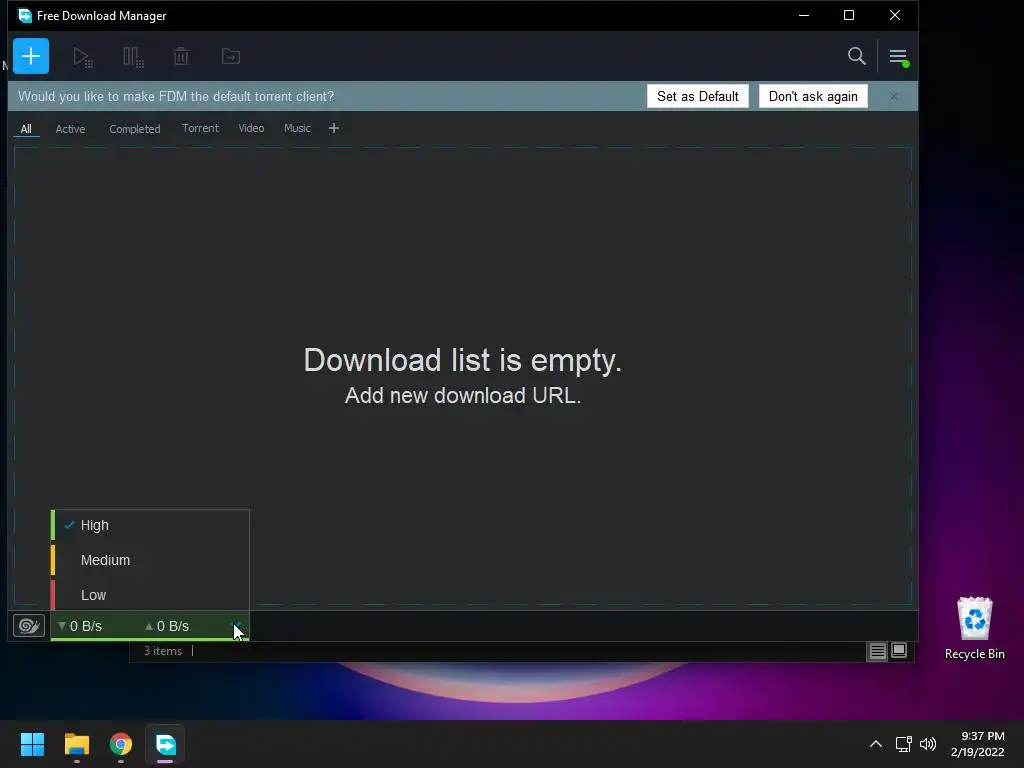Click the 'Download list is empty.' text
This screenshot has width=1024, height=768.
(x=462, y=360)
